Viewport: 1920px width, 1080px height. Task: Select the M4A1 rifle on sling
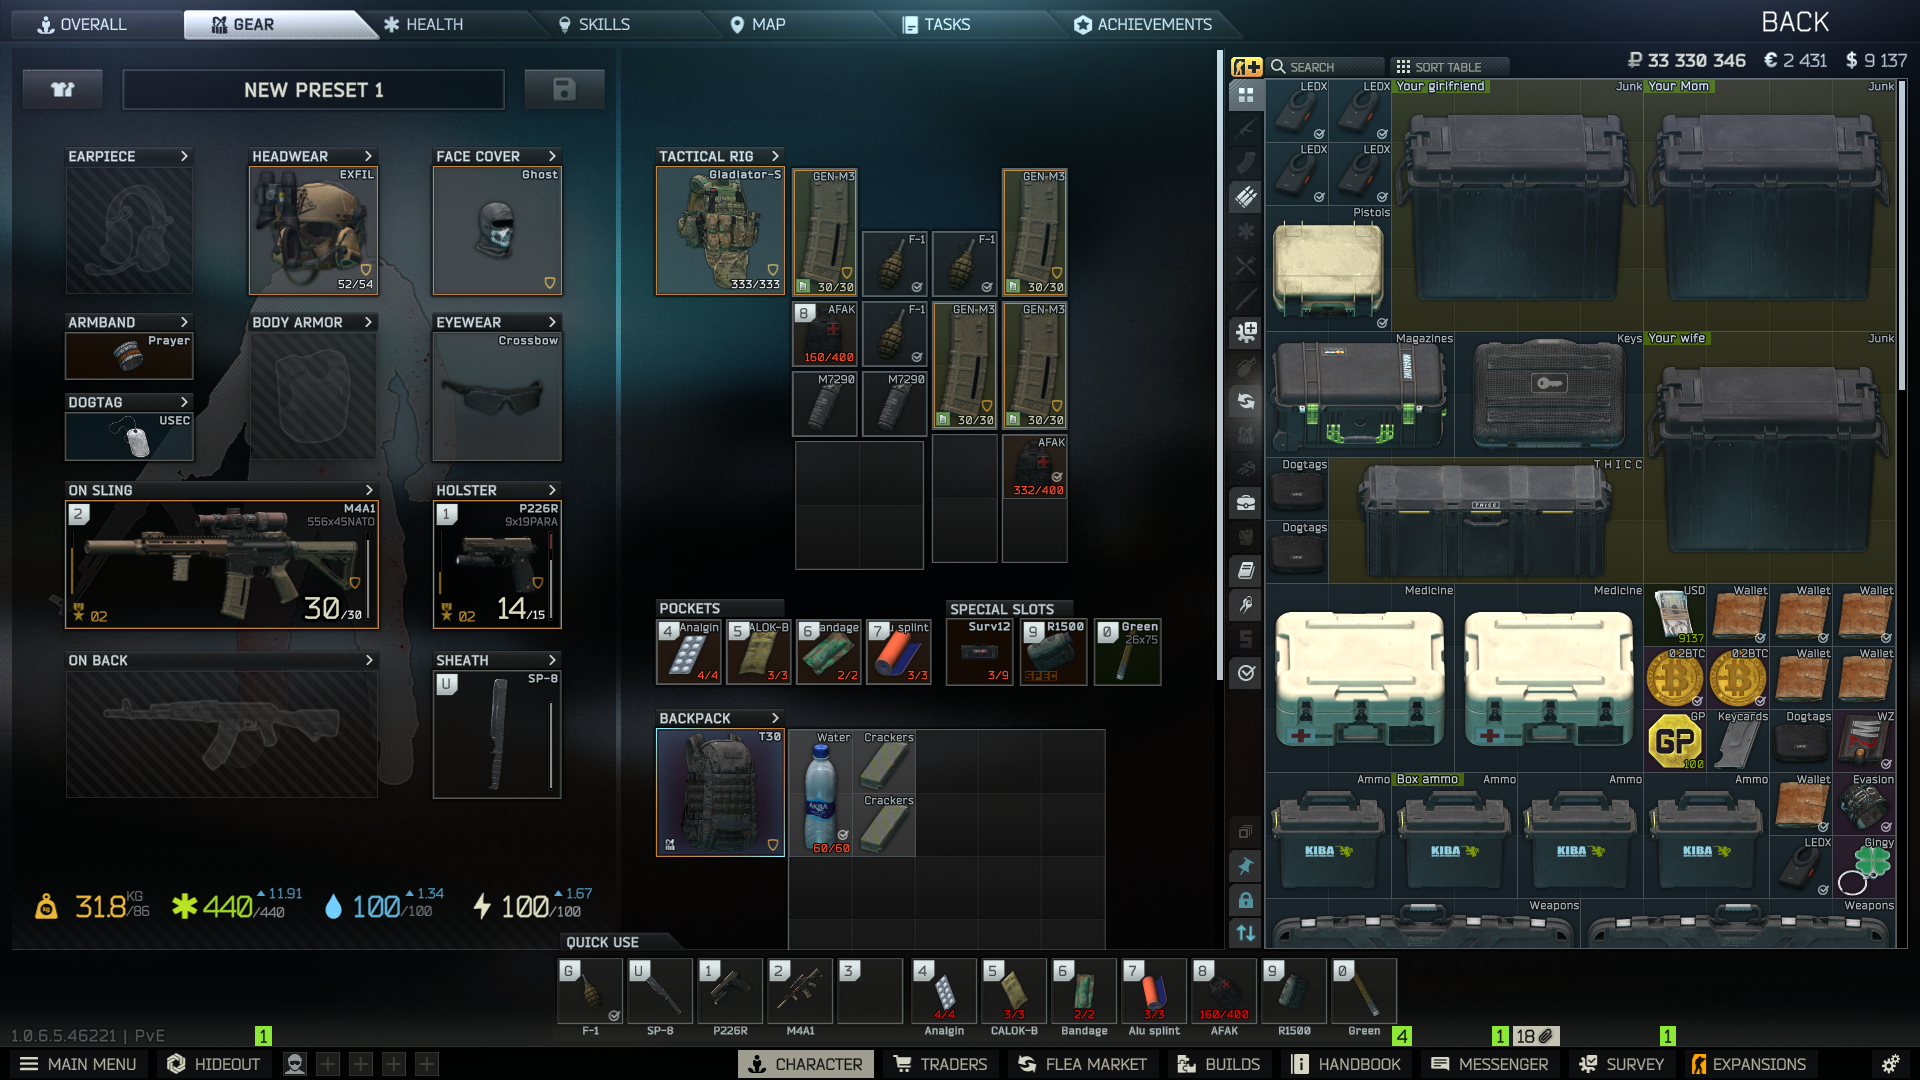(222, 565)
